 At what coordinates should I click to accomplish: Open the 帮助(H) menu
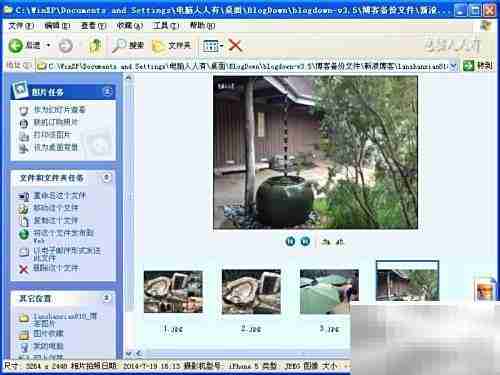click(202, 26)
